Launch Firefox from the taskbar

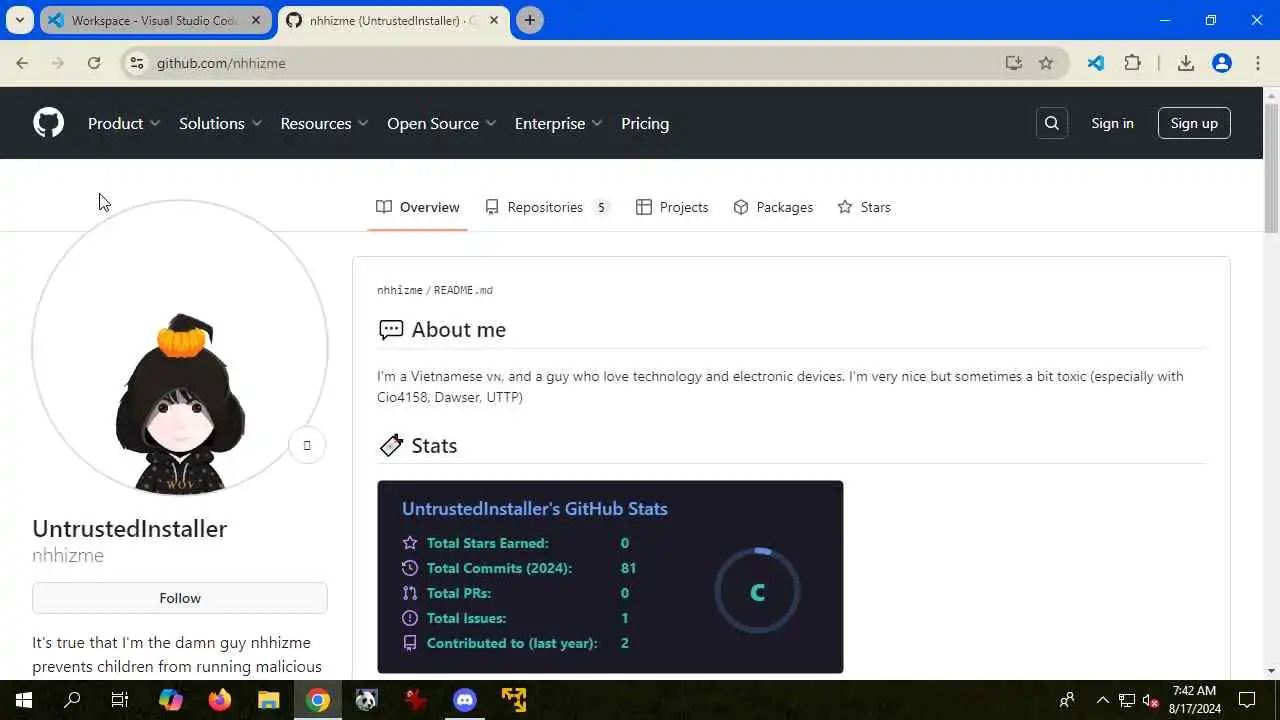pos(220,700)
